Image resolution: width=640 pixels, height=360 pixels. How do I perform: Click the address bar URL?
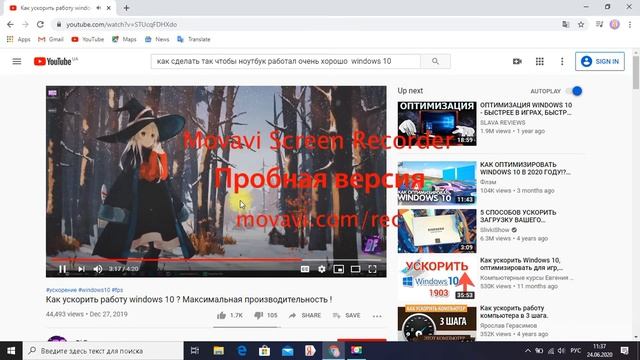click(122, 24)
